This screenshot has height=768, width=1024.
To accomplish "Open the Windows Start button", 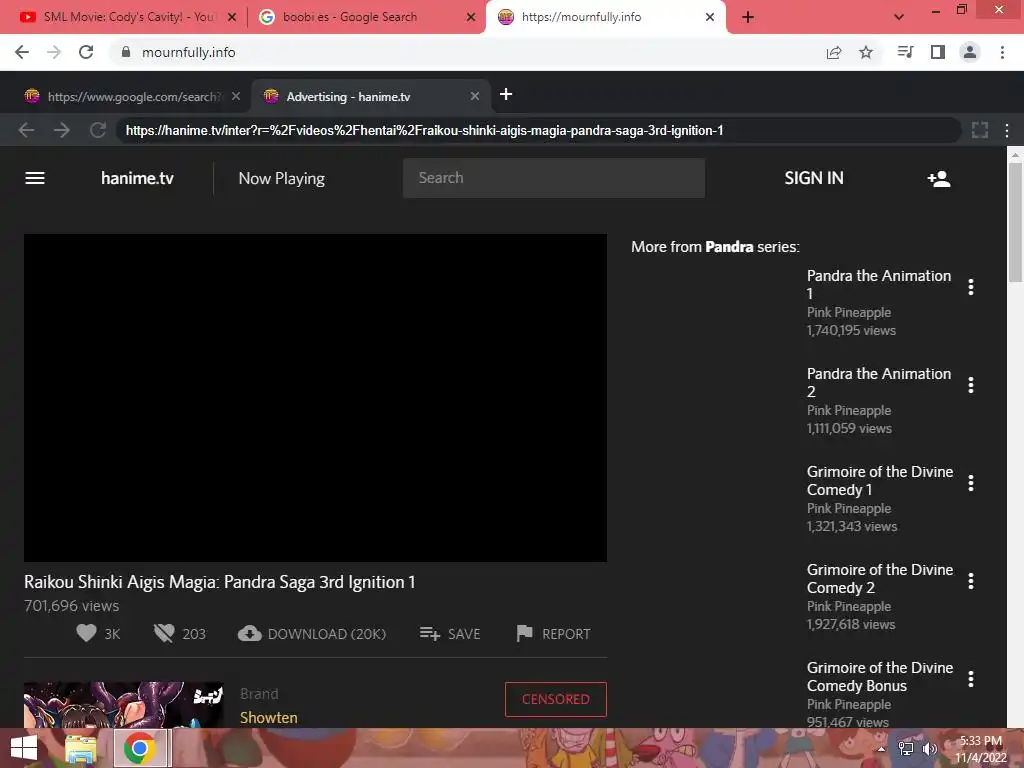I will point(24,748).
